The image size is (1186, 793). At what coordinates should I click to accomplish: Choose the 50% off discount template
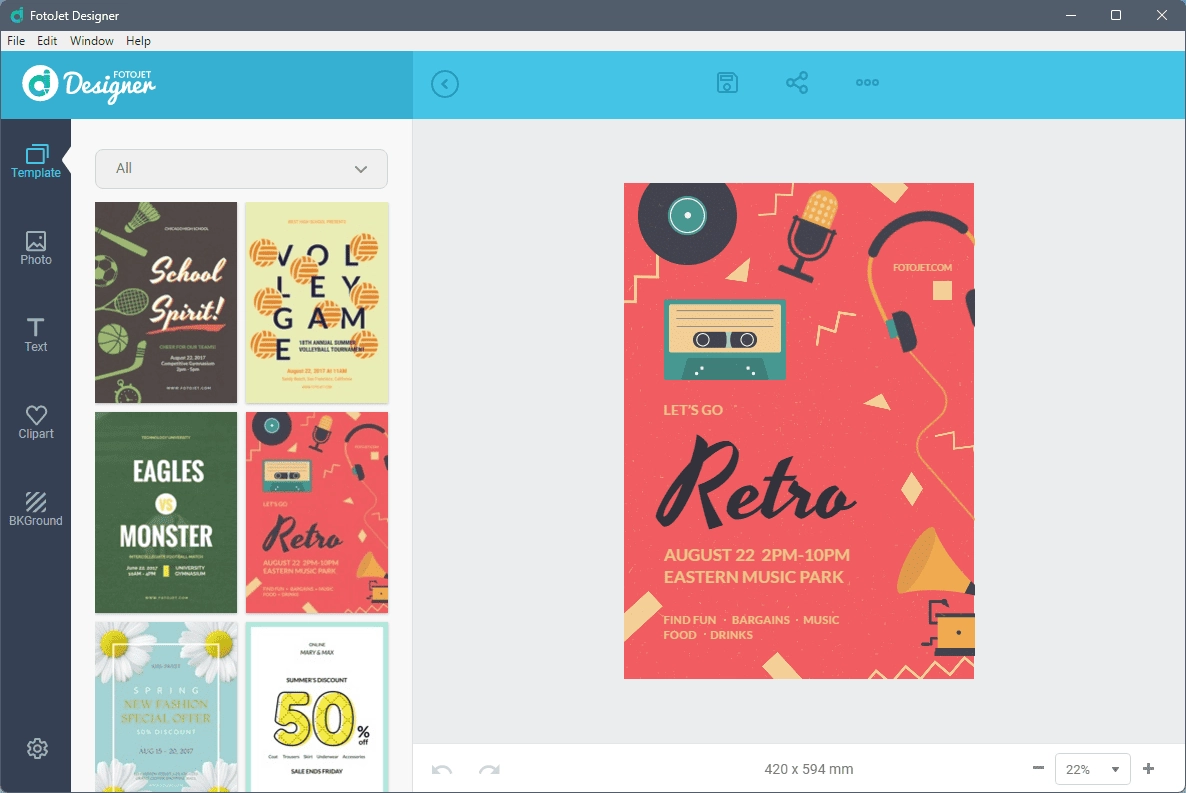[x=317, y=707]
